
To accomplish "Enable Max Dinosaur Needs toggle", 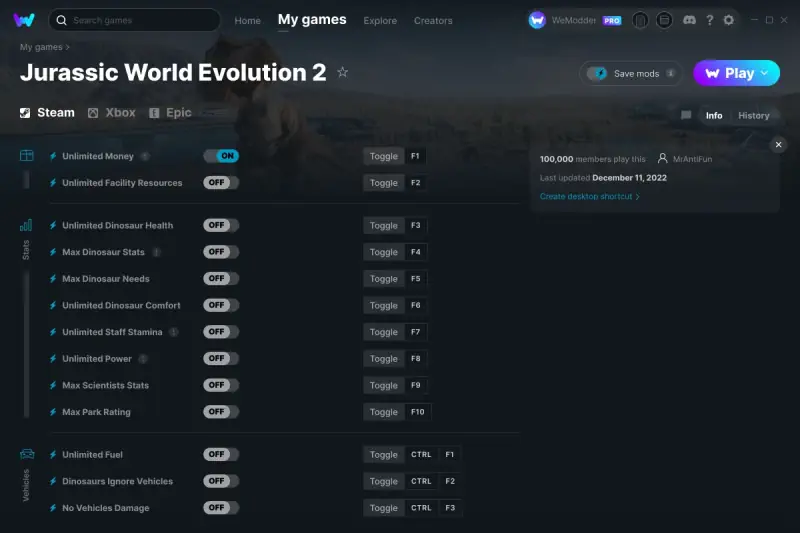I will pyautogui.click(x=221, y=278).
